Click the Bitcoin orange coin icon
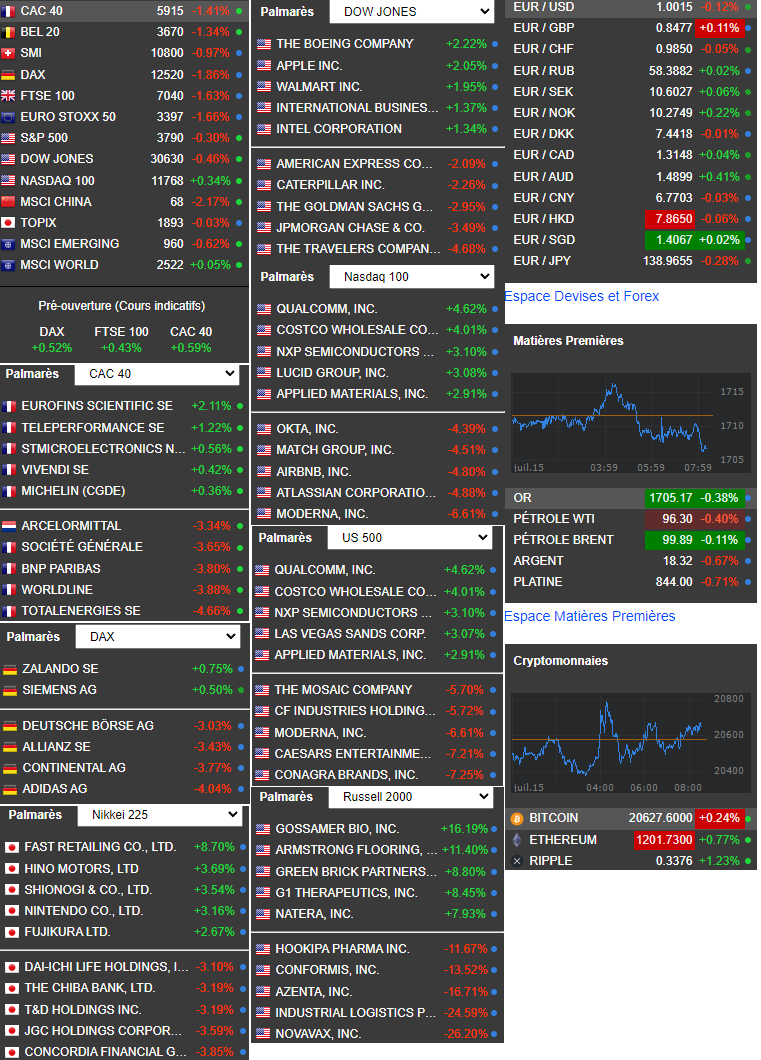This screenshot has height=1060, width=761. click(x=517, y=819)
